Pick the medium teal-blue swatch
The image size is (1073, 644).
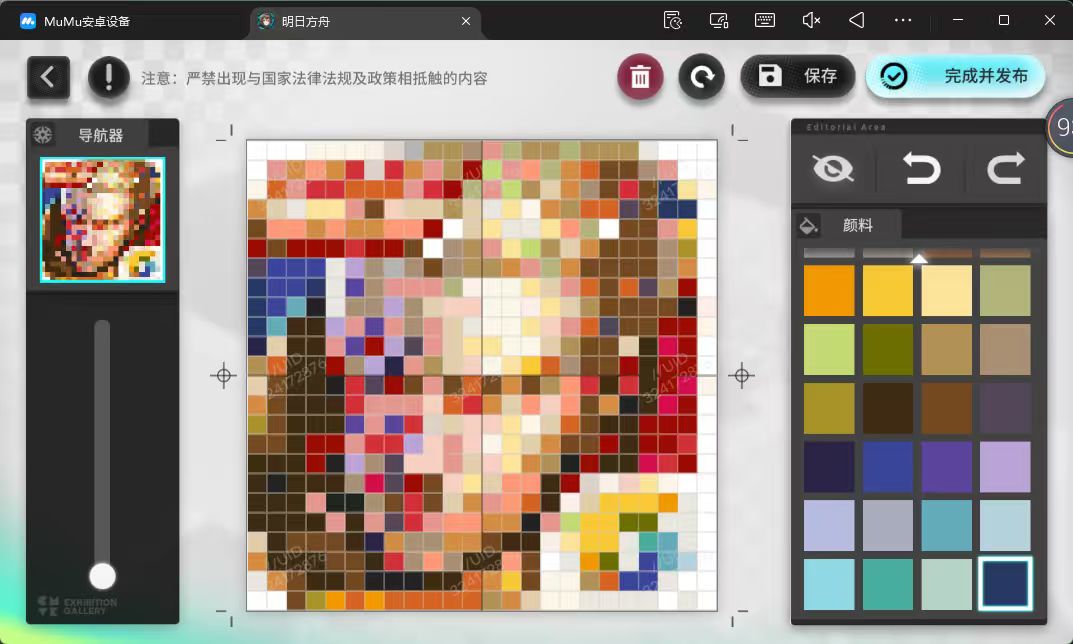[x=946, y=526]
